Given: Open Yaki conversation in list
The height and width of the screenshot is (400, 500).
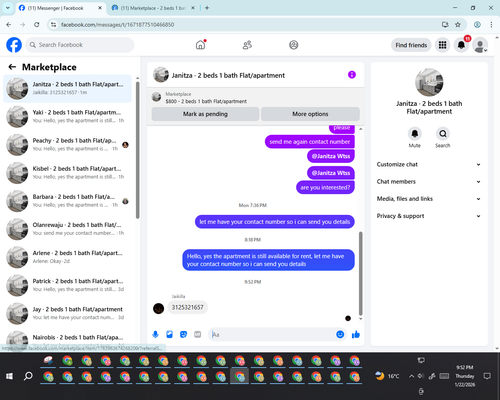Looking at the screenshot, I should pyautogui.click(x=67, y=117).
